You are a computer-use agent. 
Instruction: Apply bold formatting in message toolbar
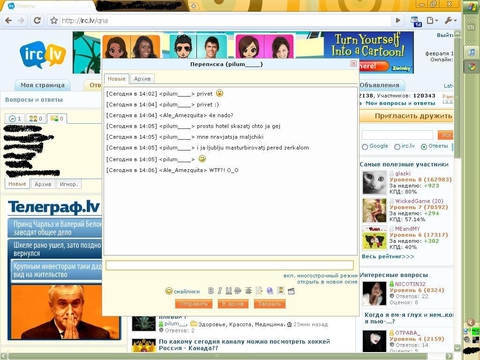point(211,291)
